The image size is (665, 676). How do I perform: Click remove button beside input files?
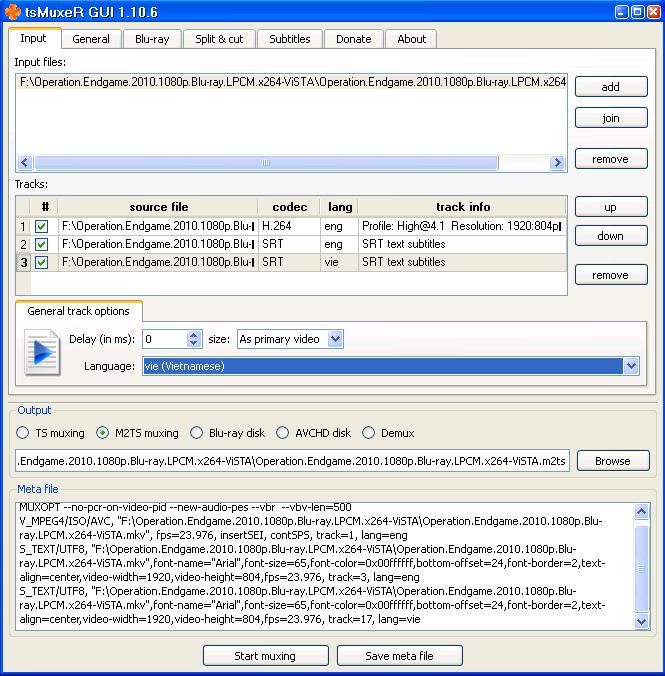(x=611, y=159)
